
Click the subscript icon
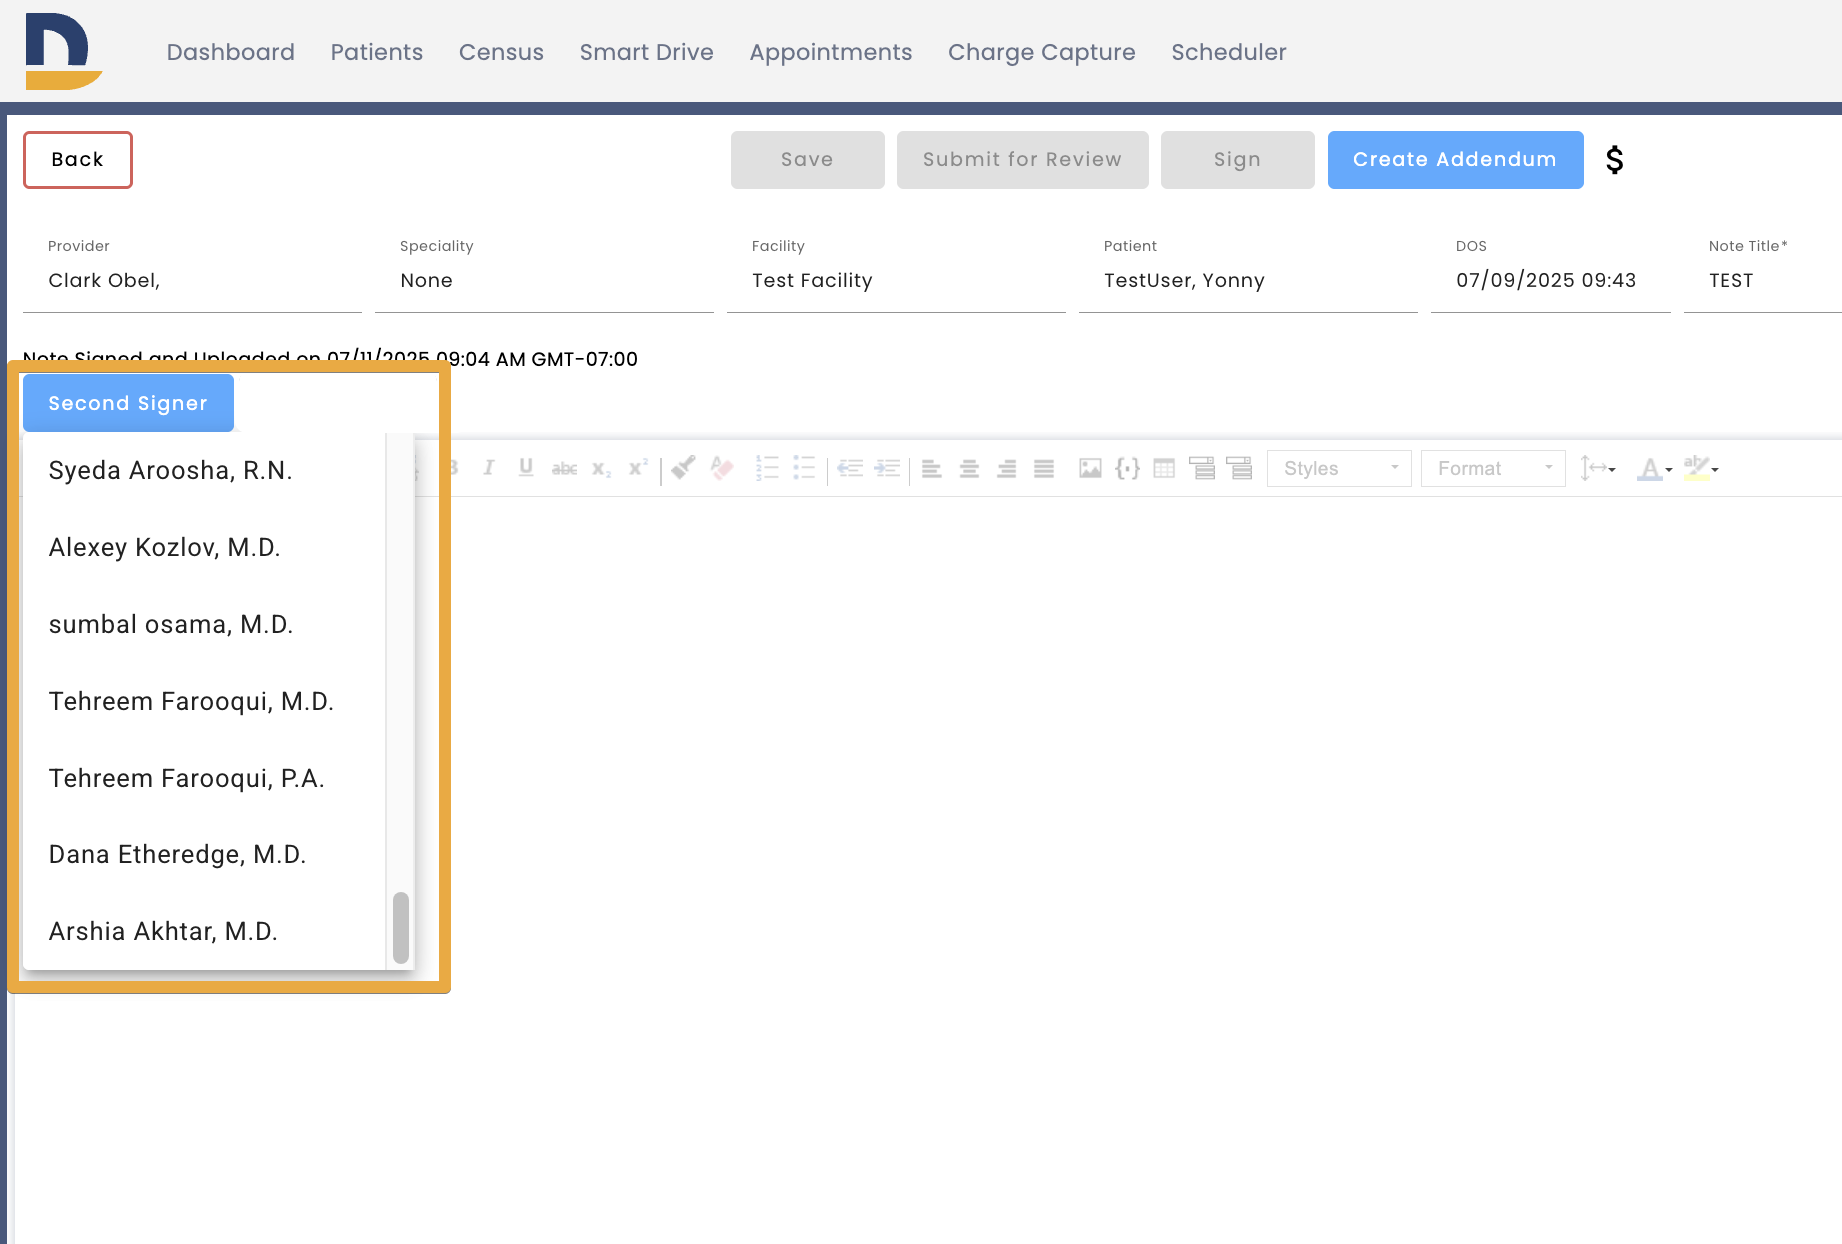pos(601,468)
